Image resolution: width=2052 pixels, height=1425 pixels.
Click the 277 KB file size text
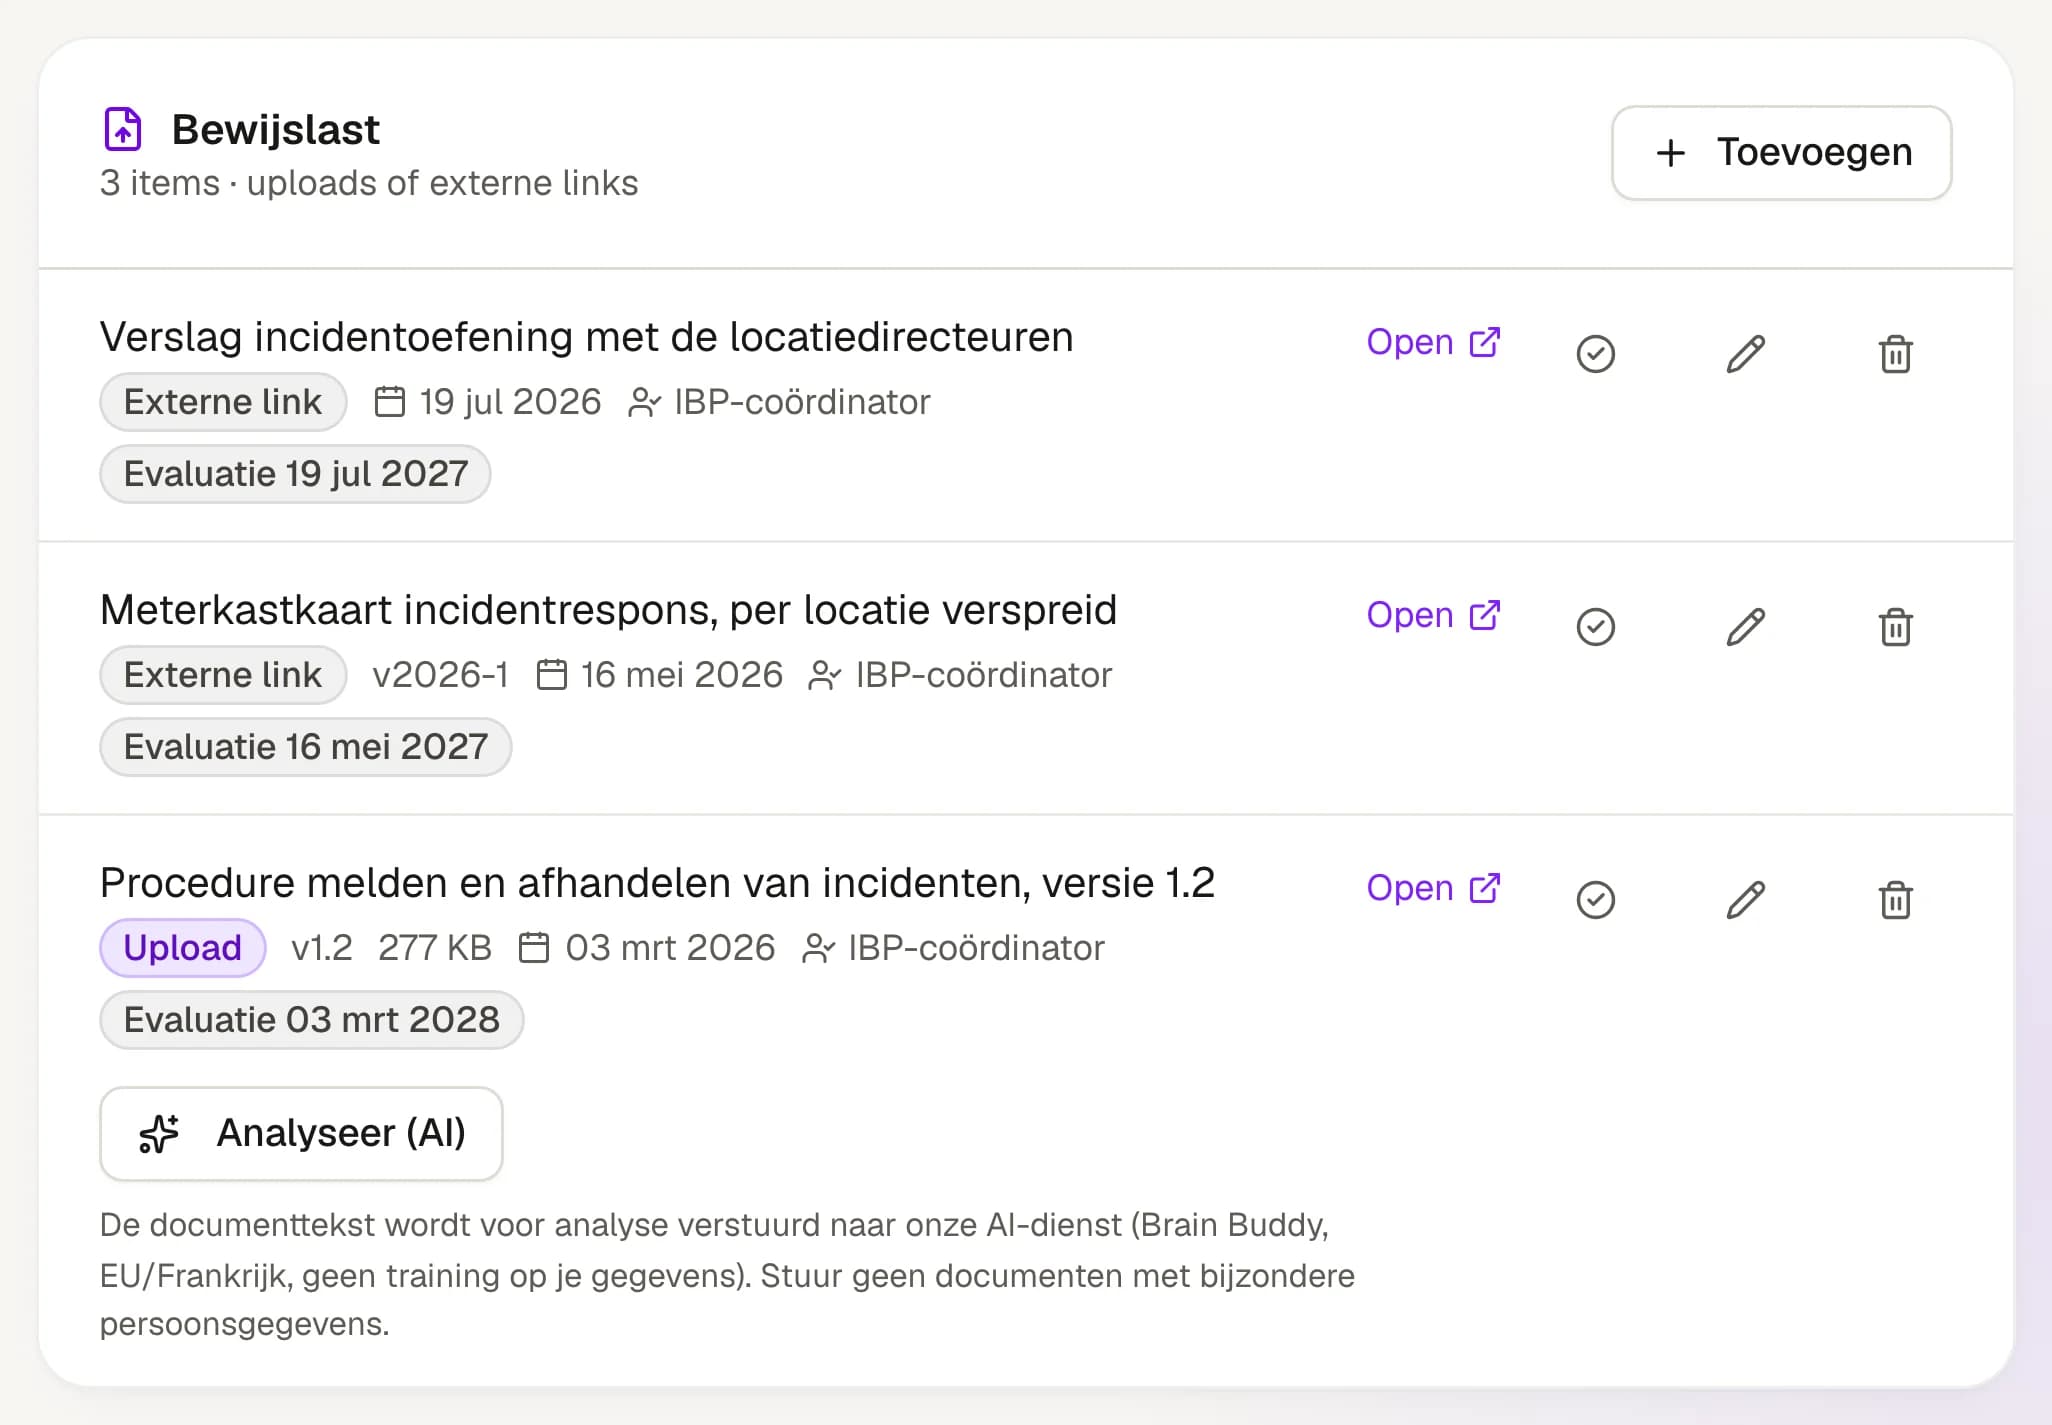coord(435,948)
